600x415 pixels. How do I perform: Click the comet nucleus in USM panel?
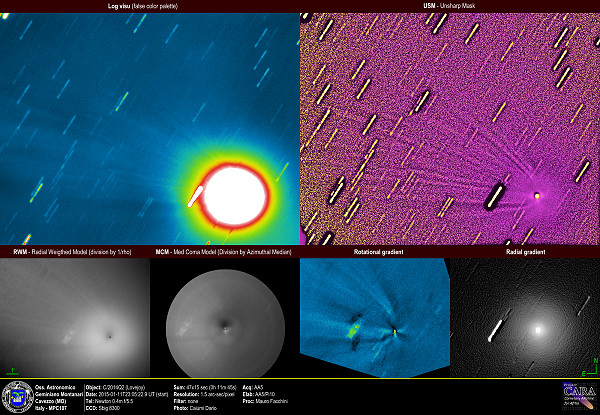(x=537, y=195)
